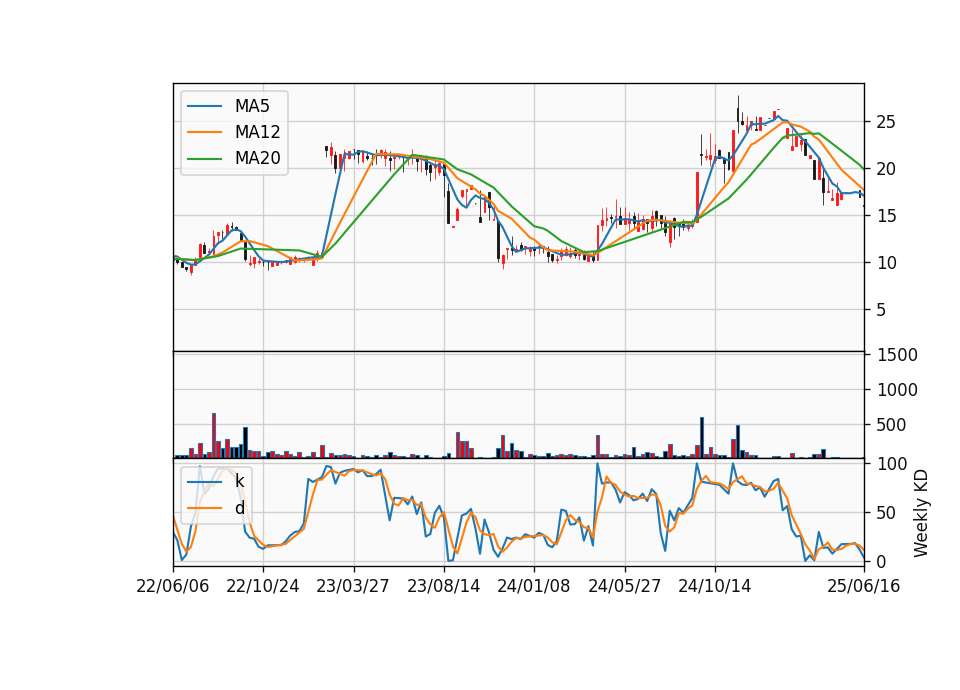Click the k legend label in KD panel
This screenshot has width=960, height=690.
point(239,481)
